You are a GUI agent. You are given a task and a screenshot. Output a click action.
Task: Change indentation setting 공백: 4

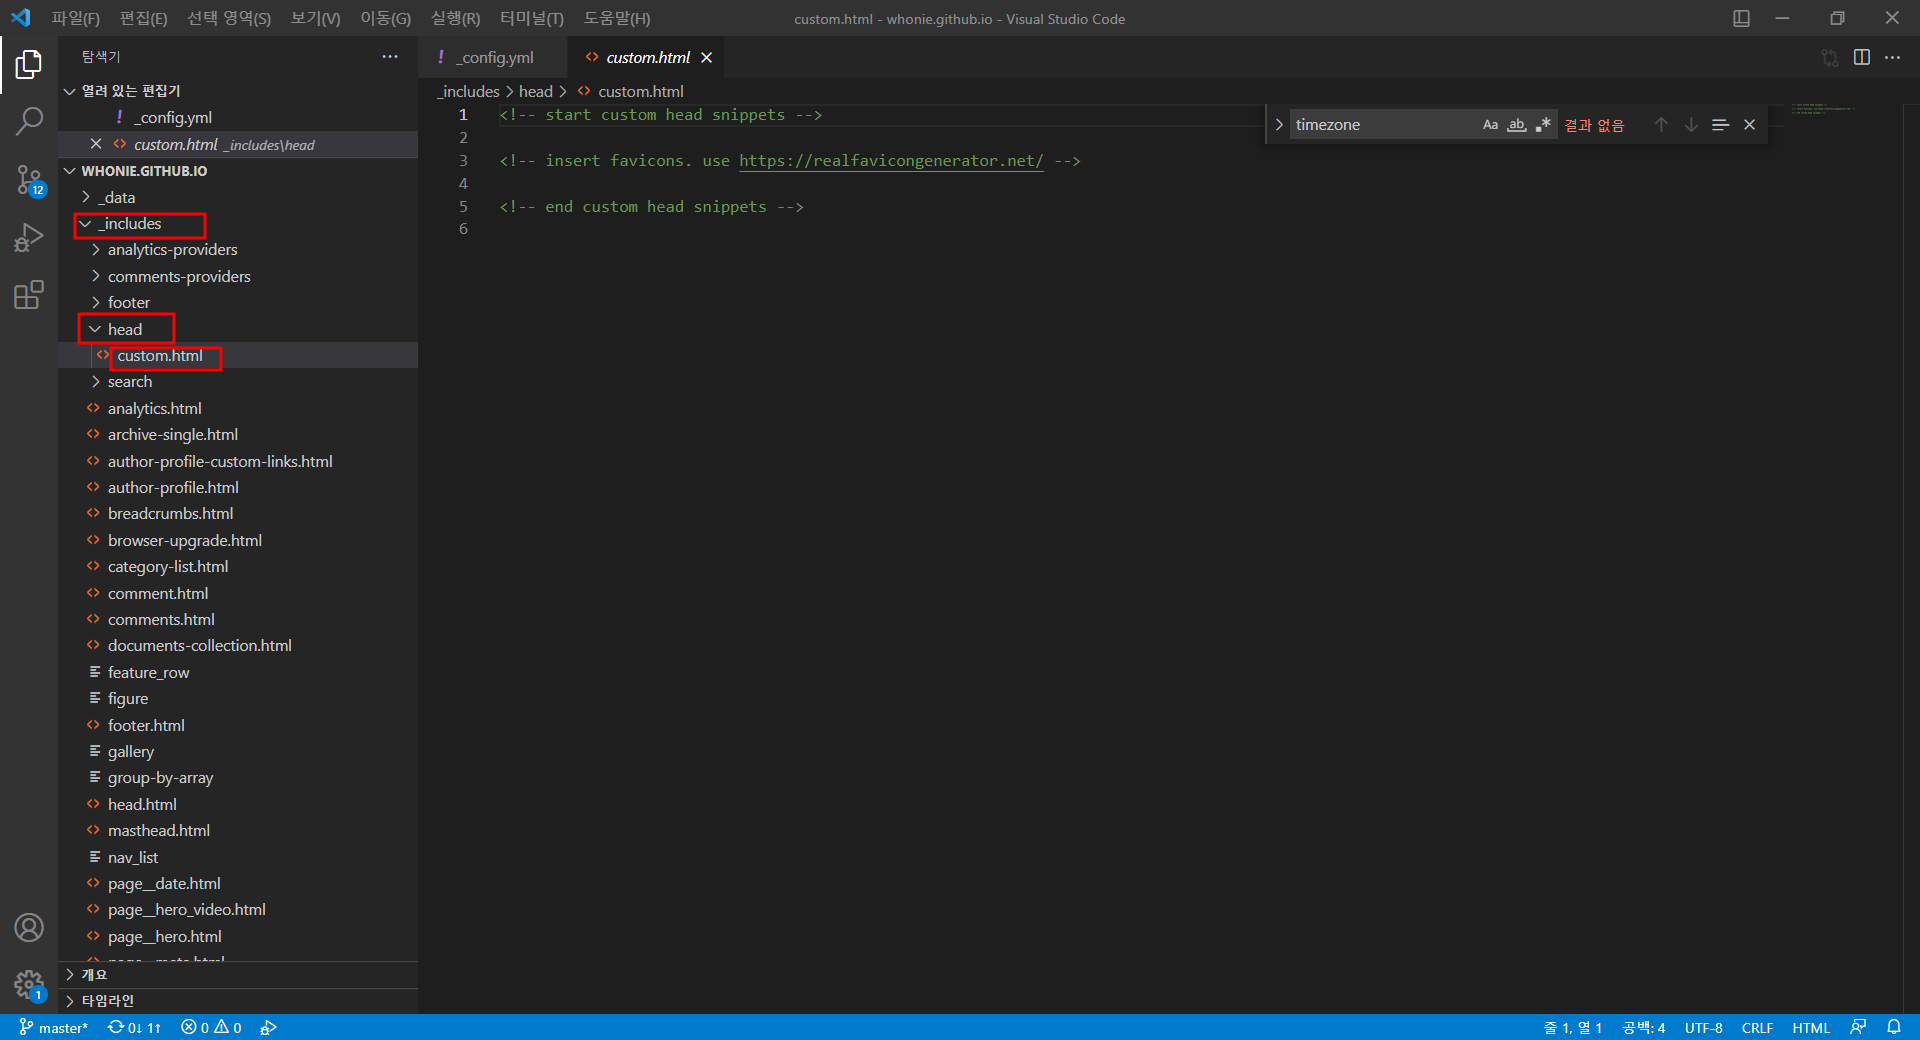point(1643,1028)
